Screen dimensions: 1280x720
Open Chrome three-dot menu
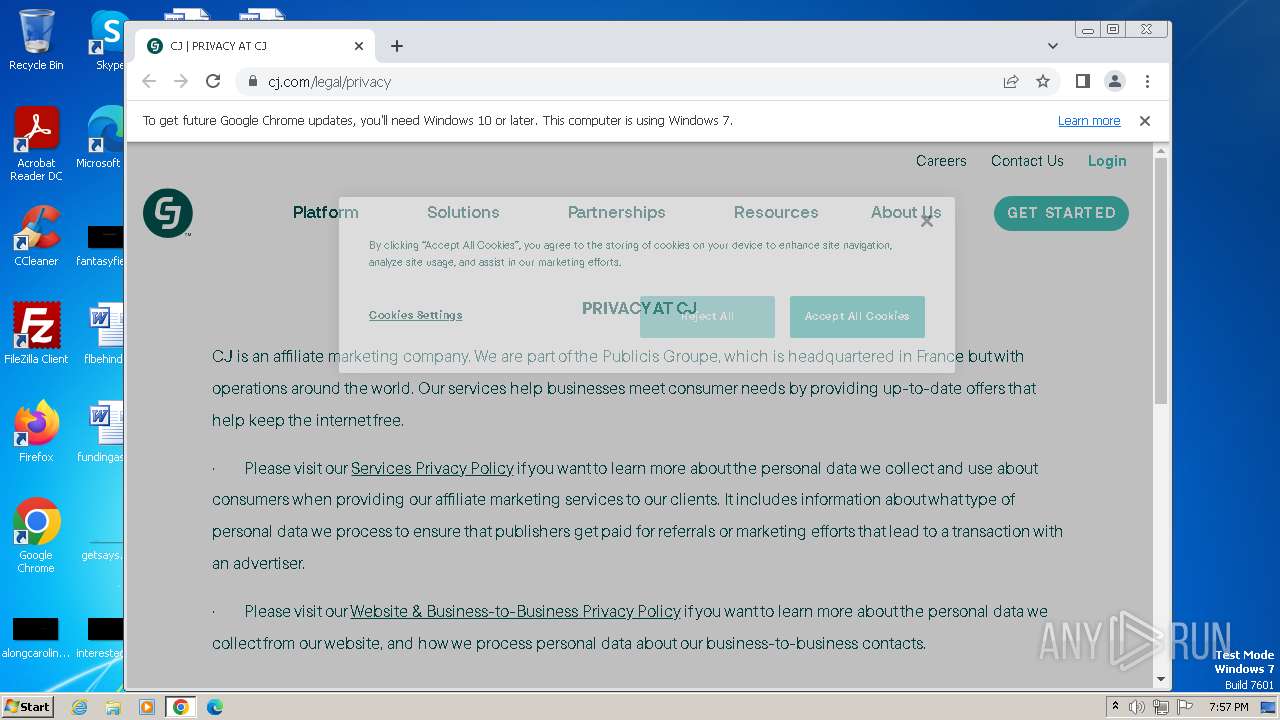1147,81
